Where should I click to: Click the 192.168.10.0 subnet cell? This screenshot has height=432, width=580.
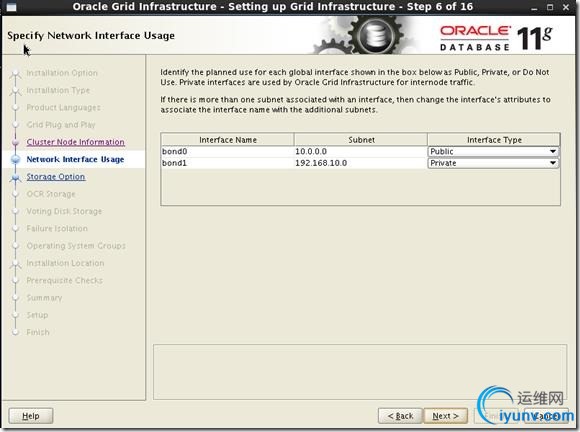click(x=361, y=163)
